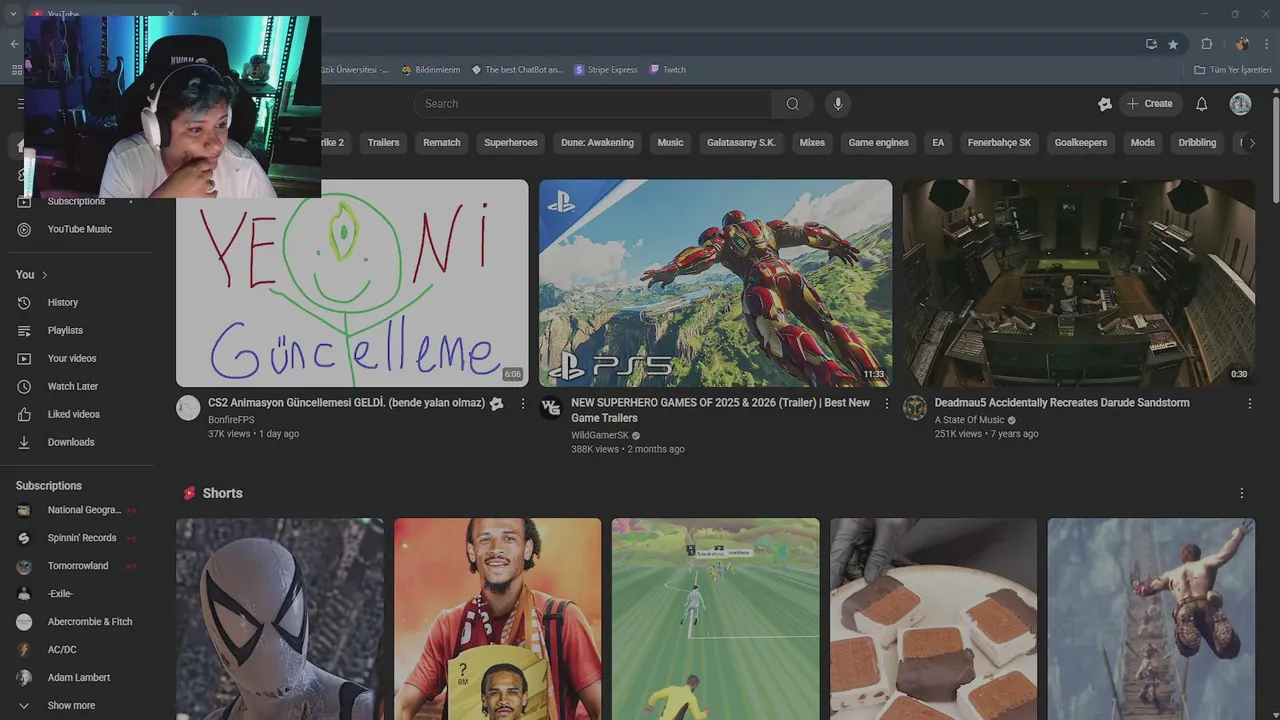Open Tüm Yer İşaretleri bookmarks folder
This screenshot has height=720, width=1280.
pyautogui.click(x=1233, y=70)
